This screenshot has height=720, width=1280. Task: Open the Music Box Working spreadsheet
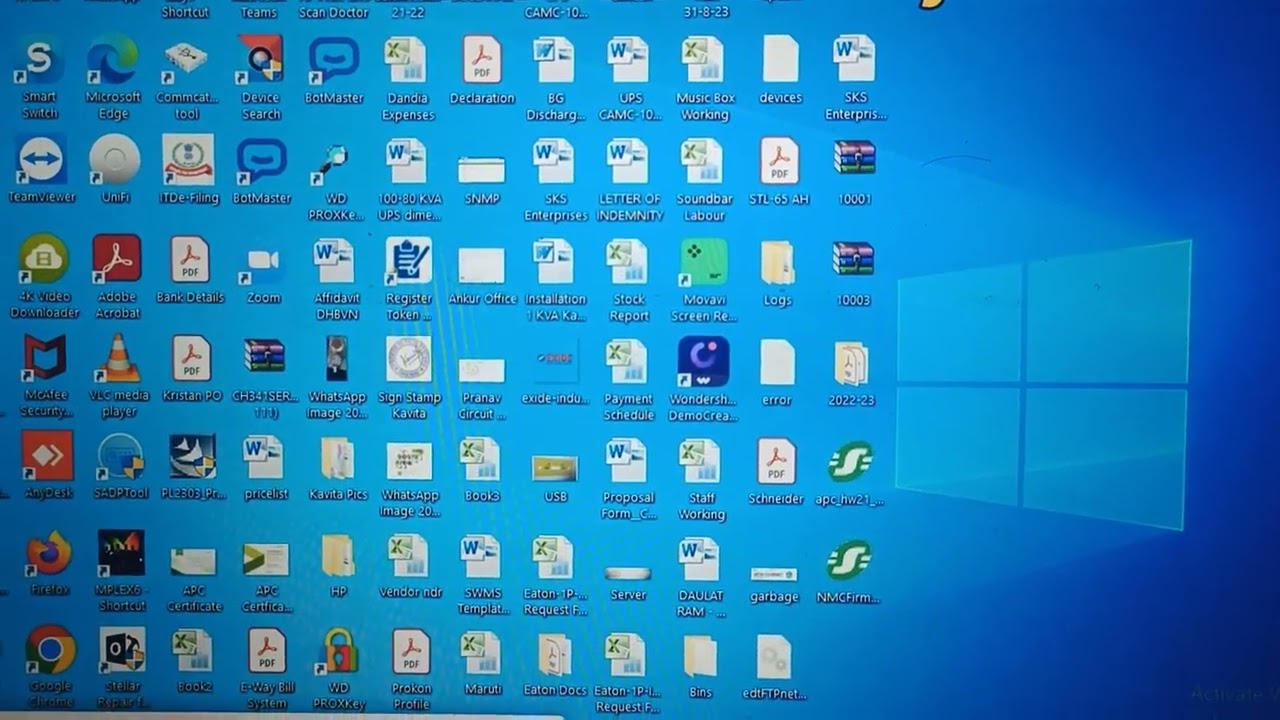(x=704, y=60)
